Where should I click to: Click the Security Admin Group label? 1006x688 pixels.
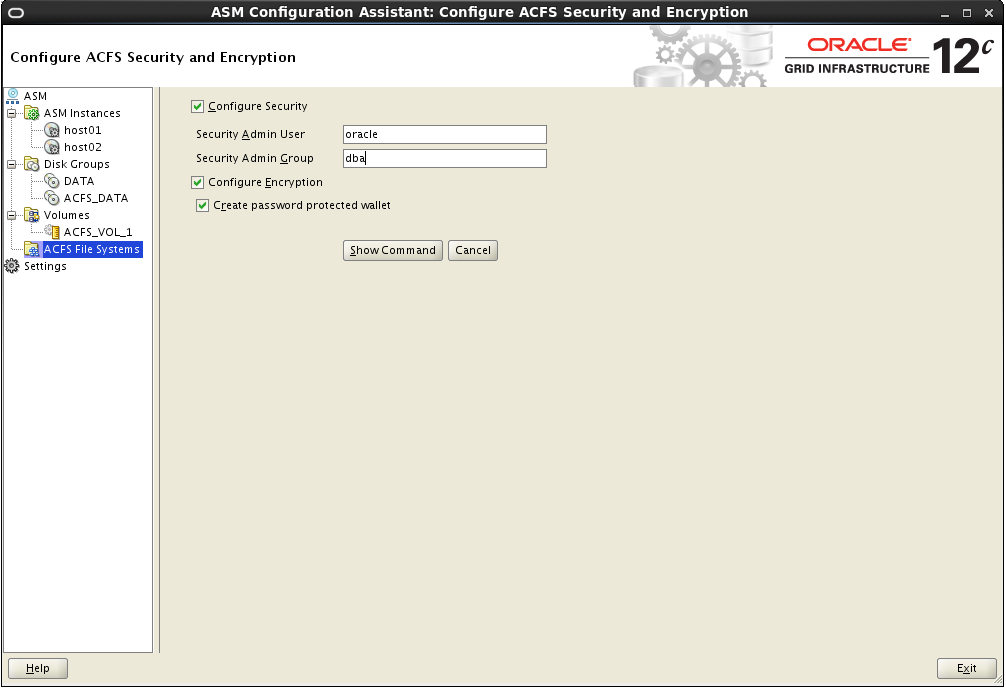[255, 159]
